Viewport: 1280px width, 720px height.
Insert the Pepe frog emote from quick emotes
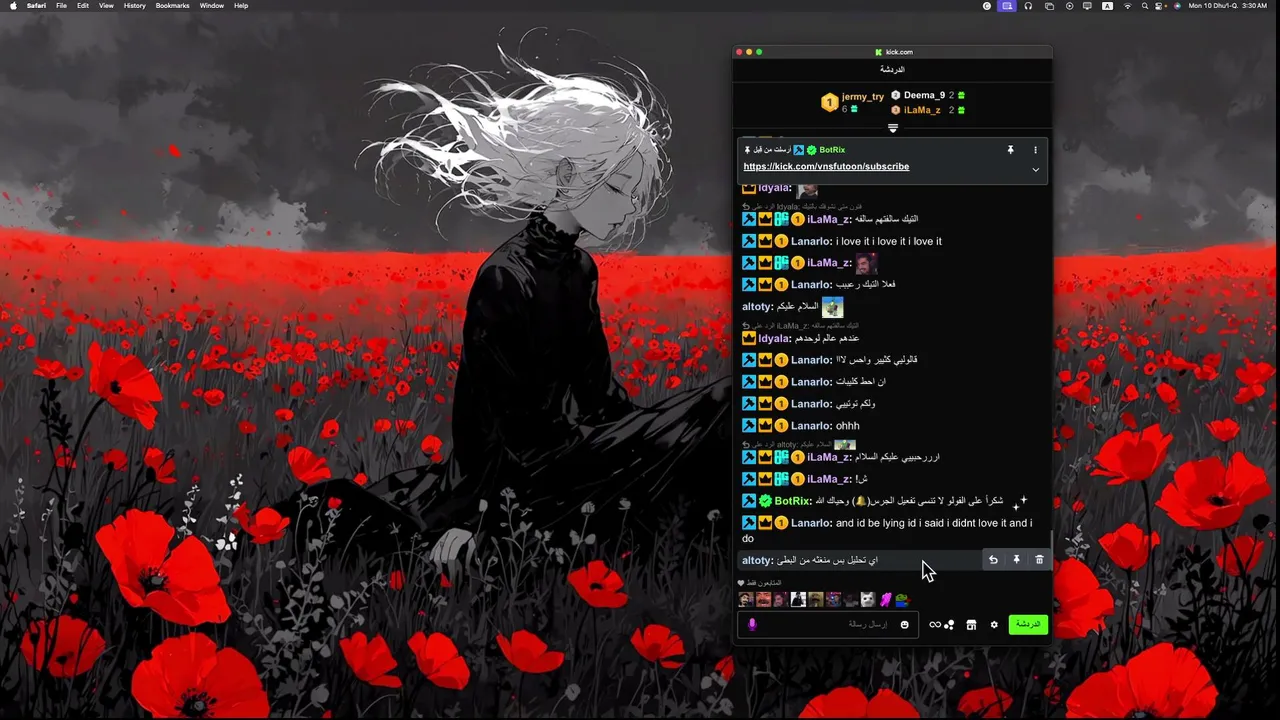pos(902,600)
